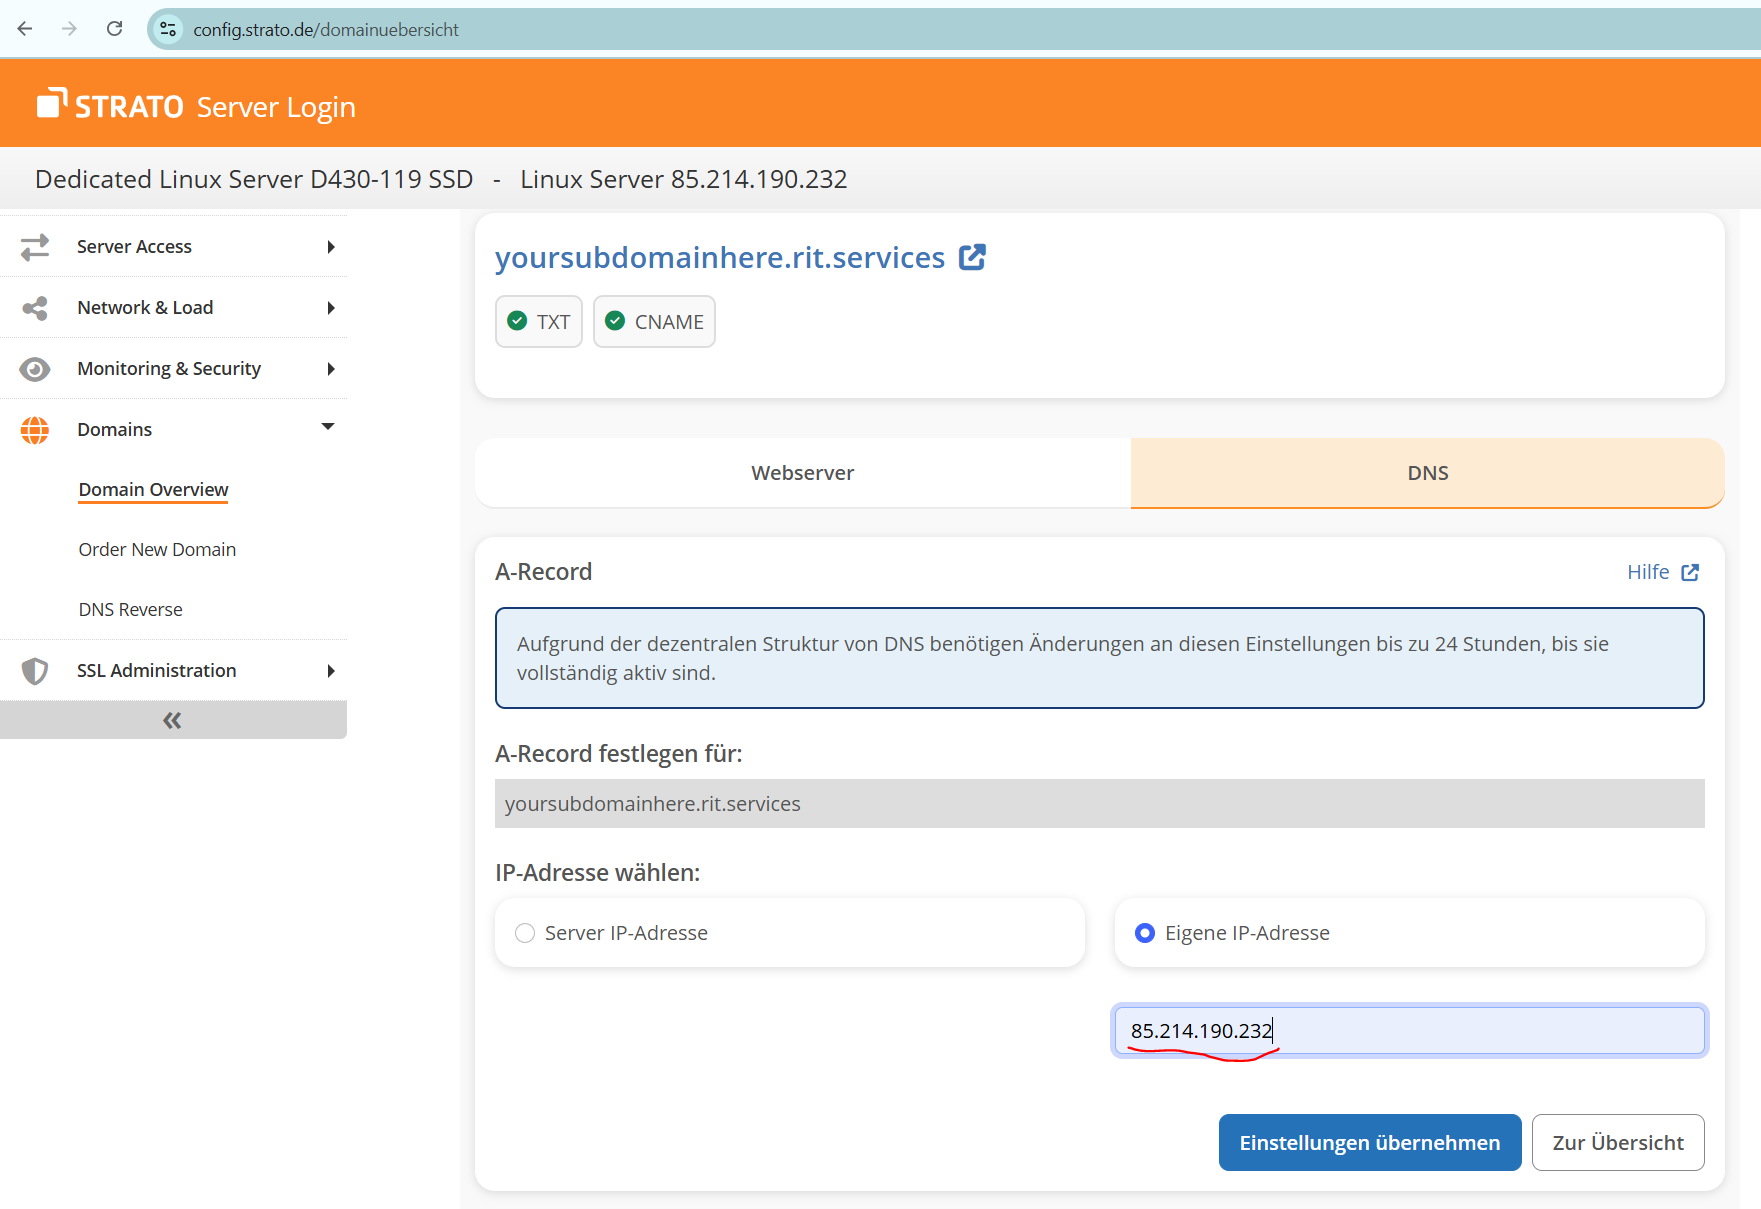The height and width of the screenshot is (1209, 1761).
Task: Click the Monitoring & Security eye icon
Action: (35, 369)
